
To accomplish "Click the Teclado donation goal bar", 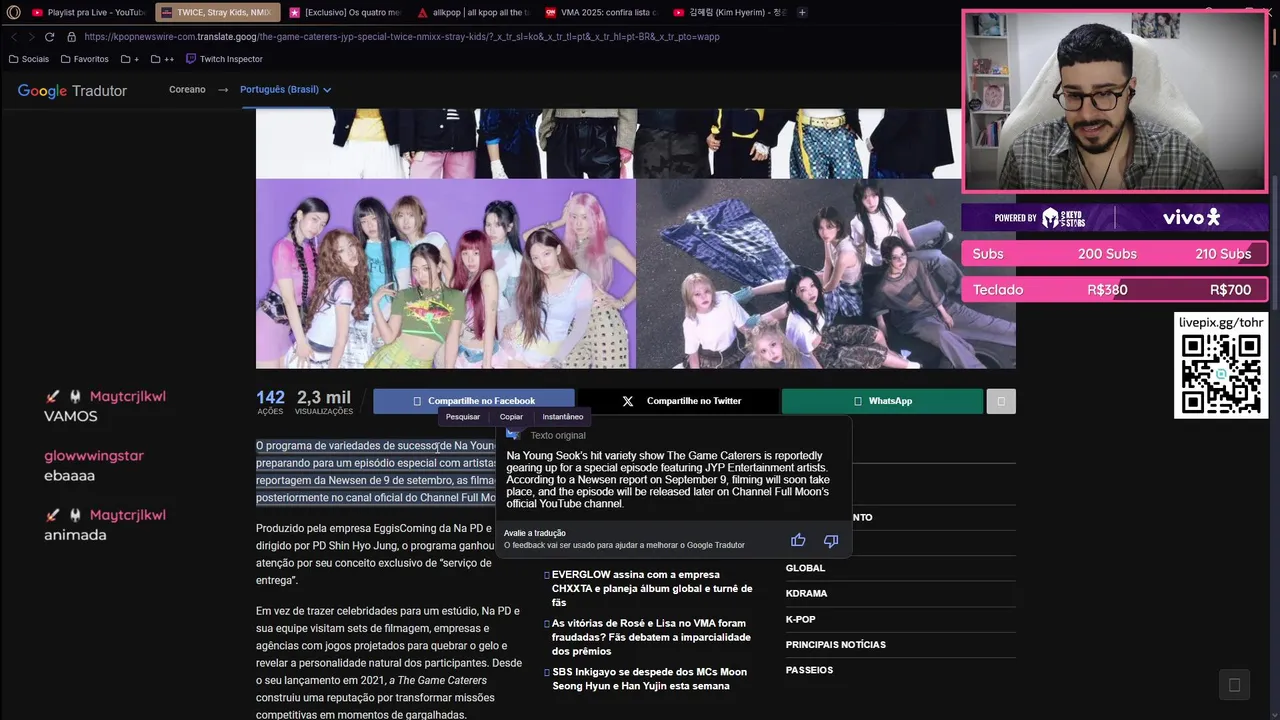I will click(x=1115, y=290).
